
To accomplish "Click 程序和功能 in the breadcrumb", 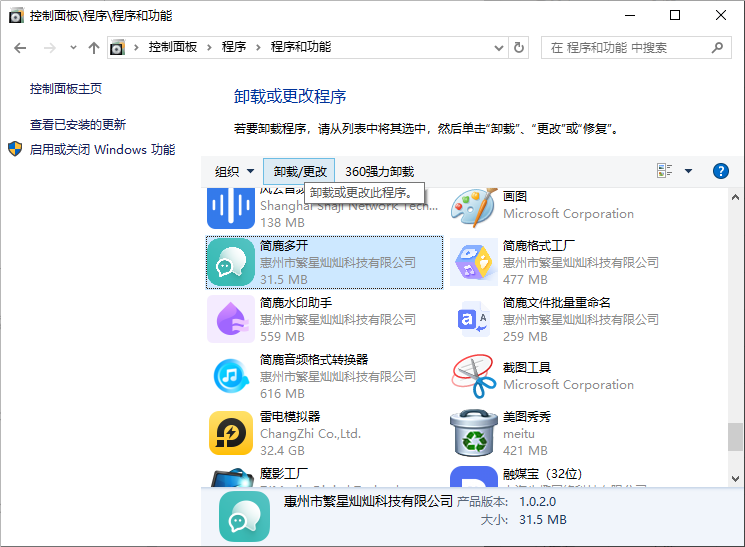I will (301, 47).
